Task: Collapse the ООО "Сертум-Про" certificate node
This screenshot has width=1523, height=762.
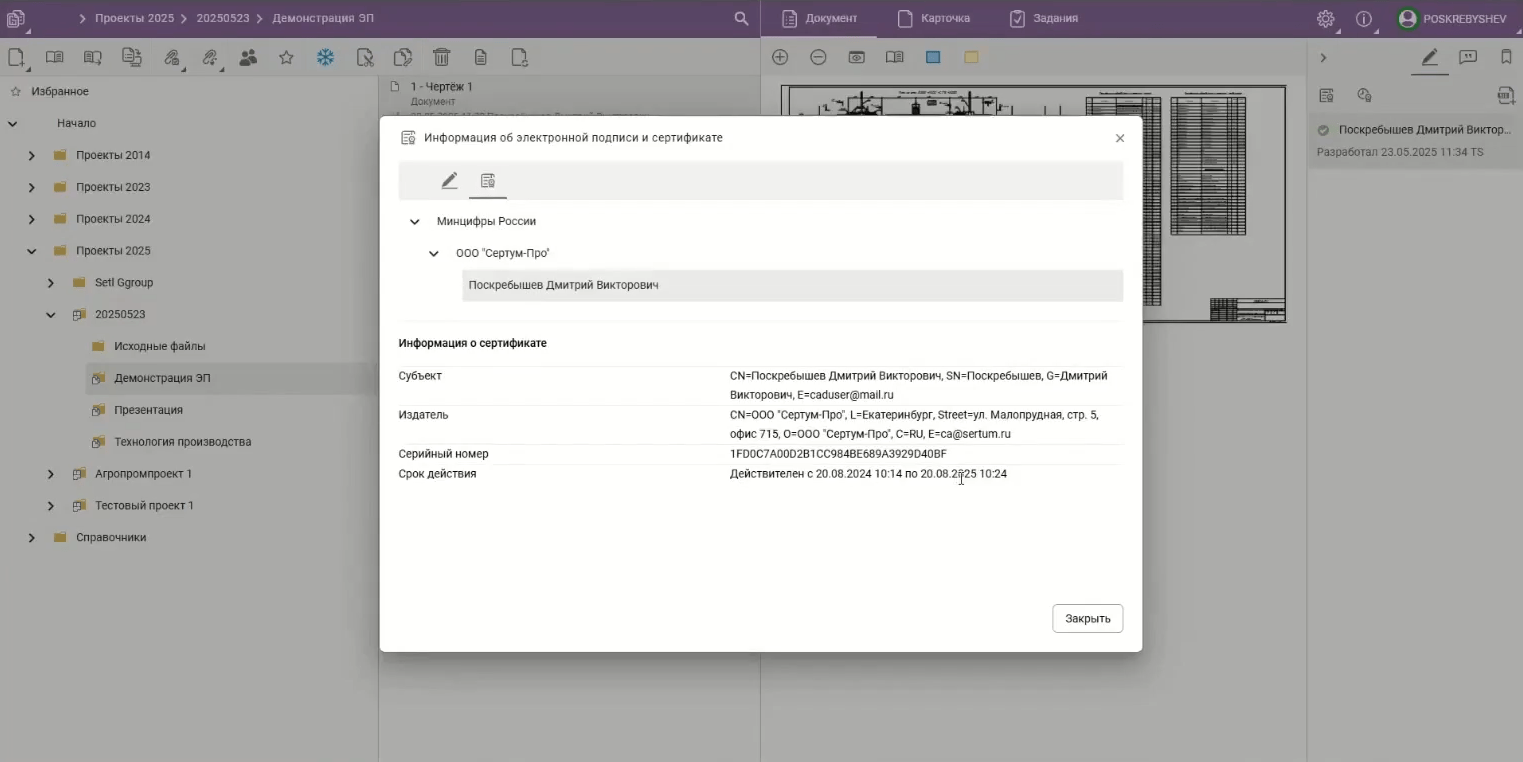Action: (x=434, y=254)
